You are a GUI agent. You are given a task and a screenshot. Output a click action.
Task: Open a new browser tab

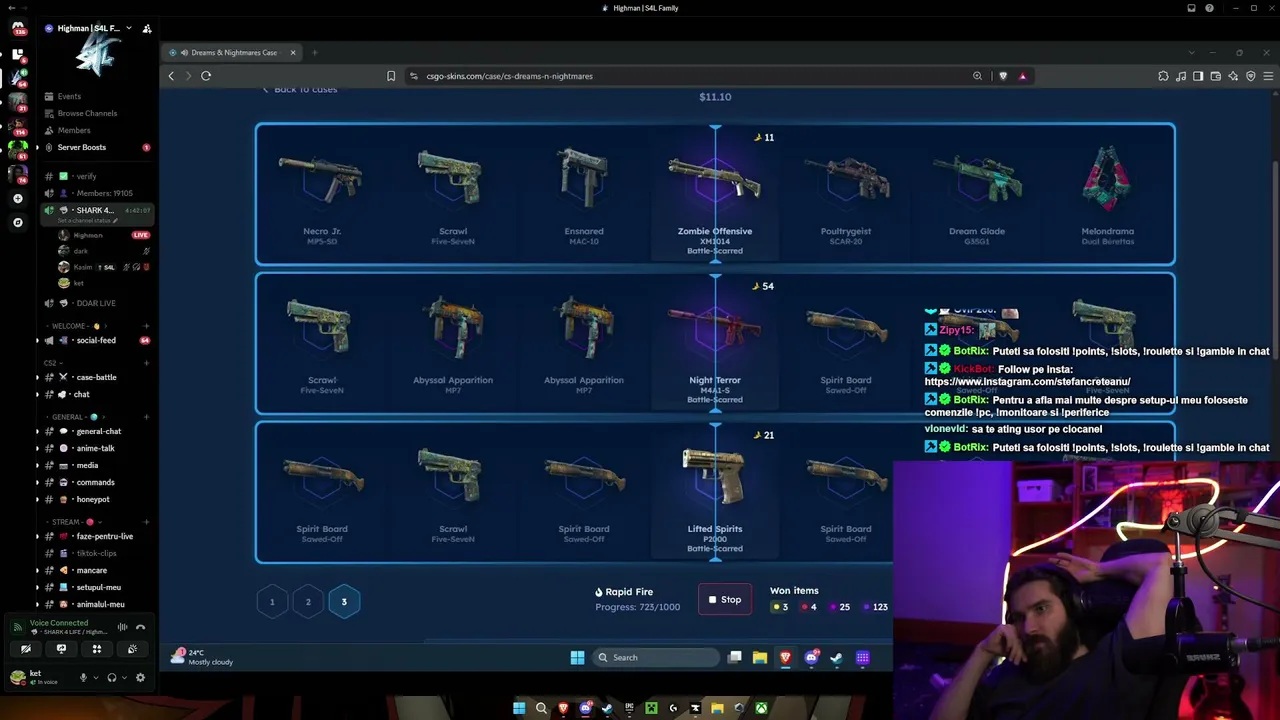coord(314,52)
